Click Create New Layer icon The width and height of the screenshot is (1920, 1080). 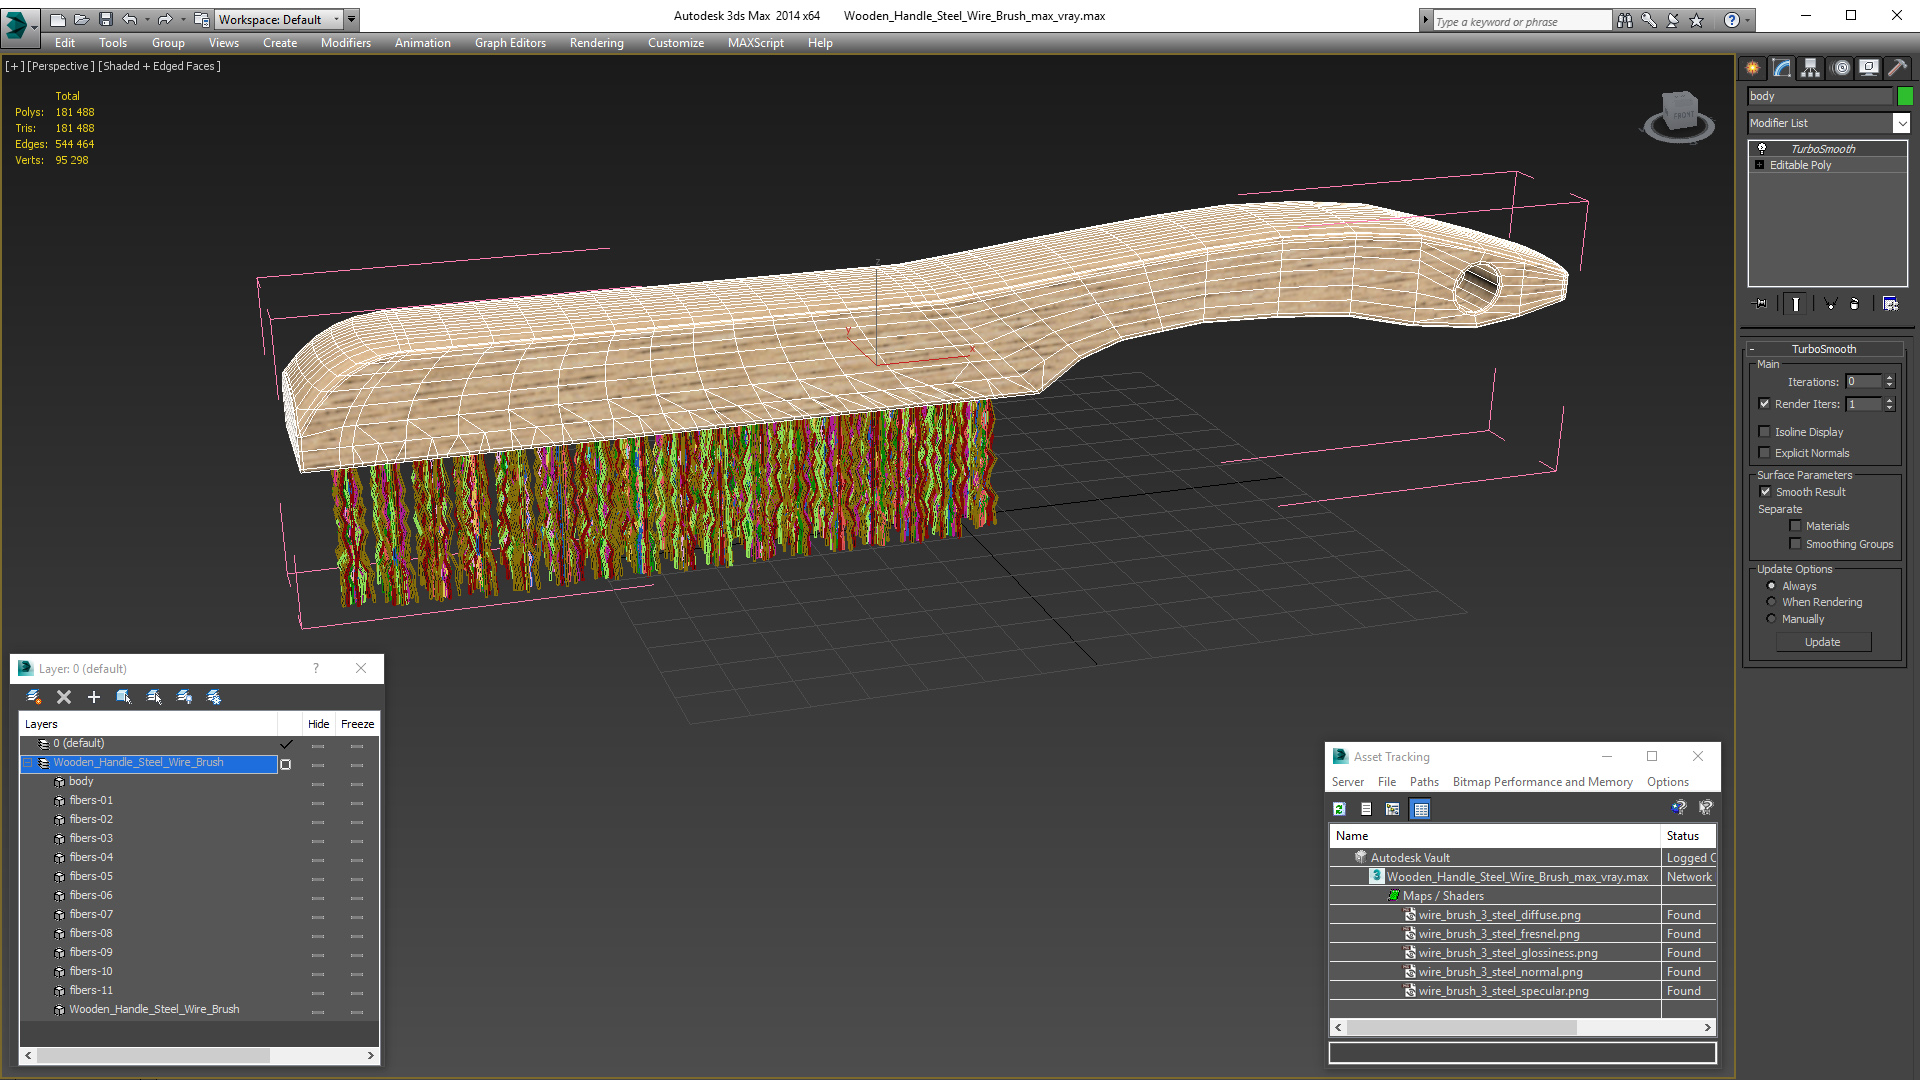click(x=34, y=697)
